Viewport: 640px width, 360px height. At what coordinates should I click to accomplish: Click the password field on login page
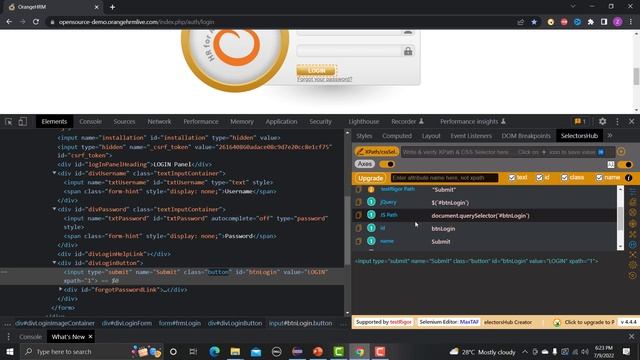tap(349, 51)
